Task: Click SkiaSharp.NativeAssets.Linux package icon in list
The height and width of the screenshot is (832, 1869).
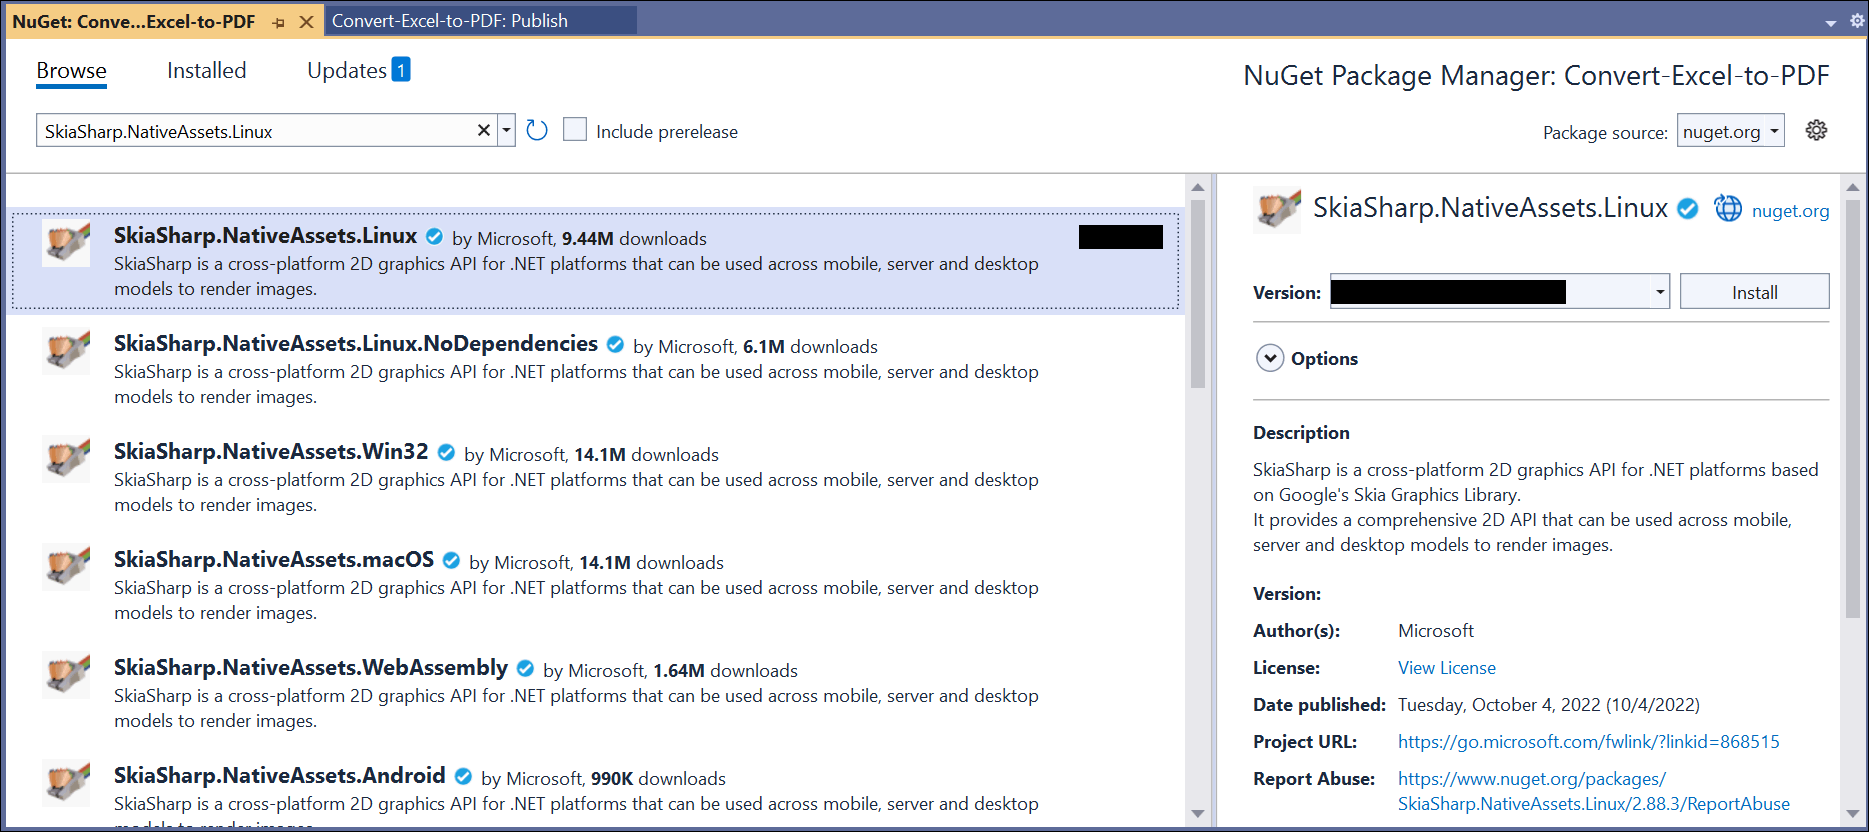Action: (66, 243)
